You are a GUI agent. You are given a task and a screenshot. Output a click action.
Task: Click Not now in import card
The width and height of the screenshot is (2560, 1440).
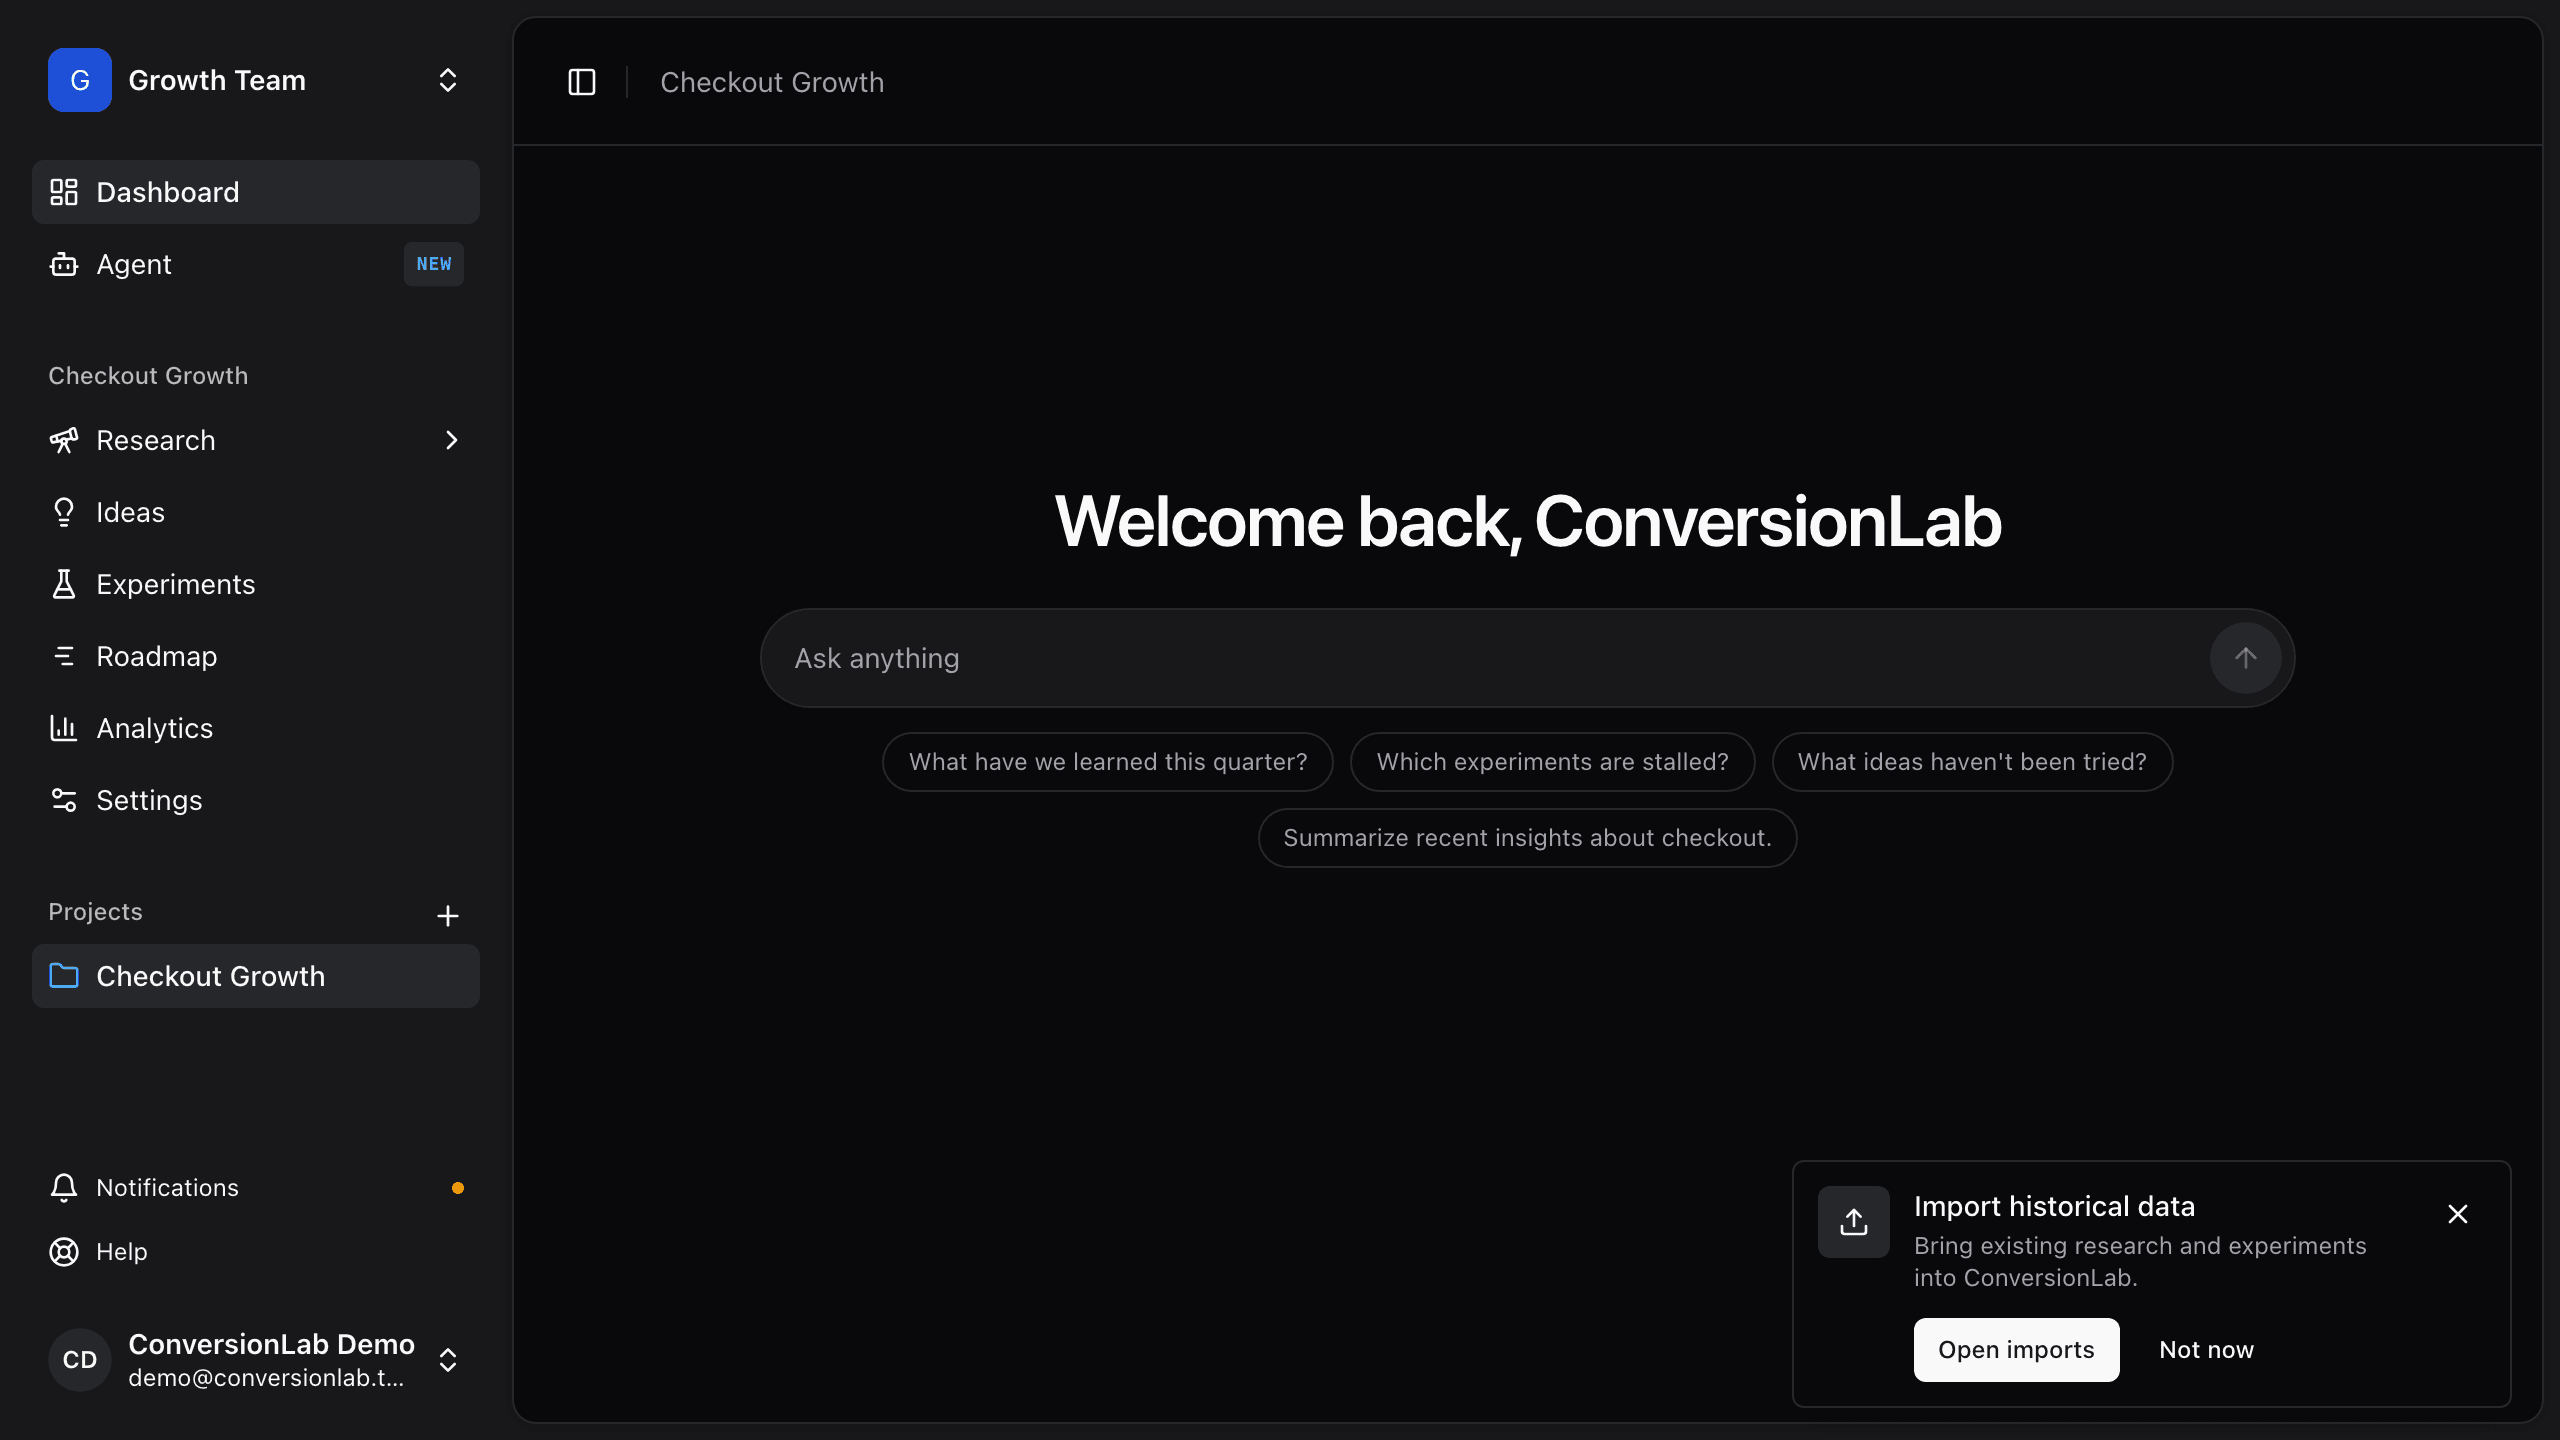click(2206, 1350)
